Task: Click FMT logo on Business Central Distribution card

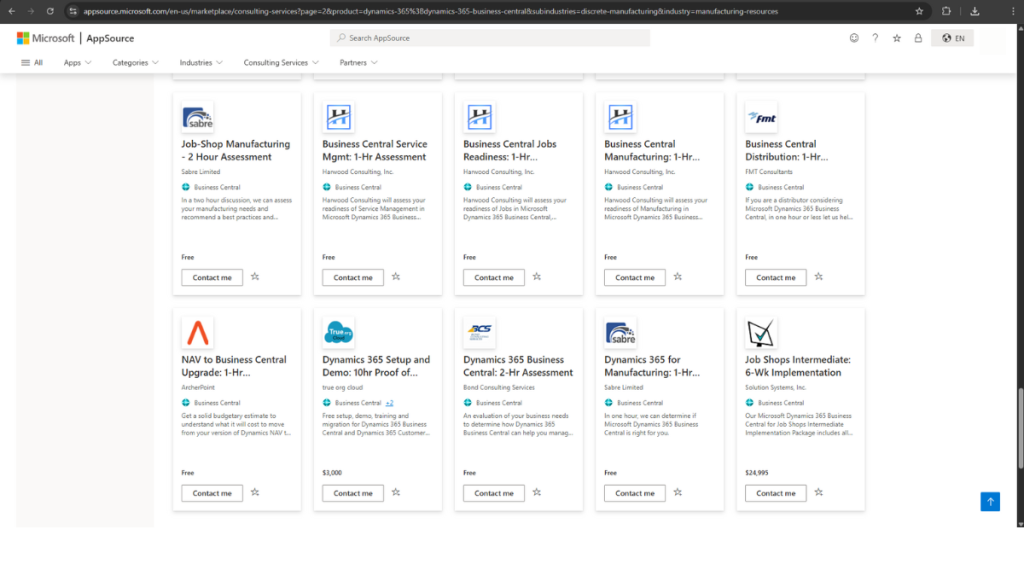Action: pyautogui.click(x=761, y=118)
